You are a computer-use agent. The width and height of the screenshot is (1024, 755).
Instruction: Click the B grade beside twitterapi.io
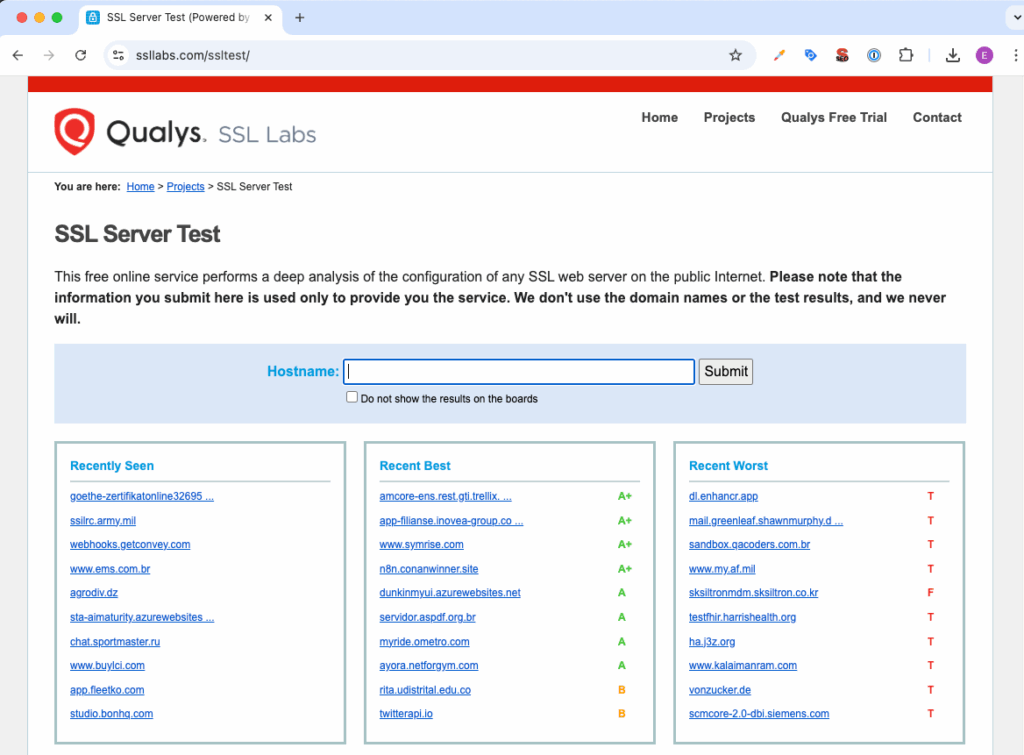(x=622, y=714)
